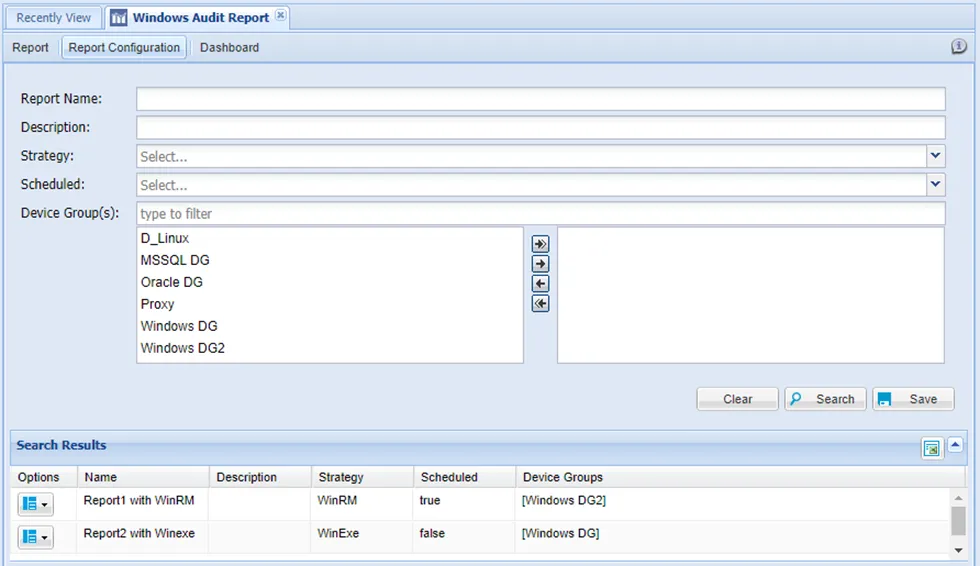Click the results vertical scrollbar thumb
980x566 pixels.
click(958, 520)
